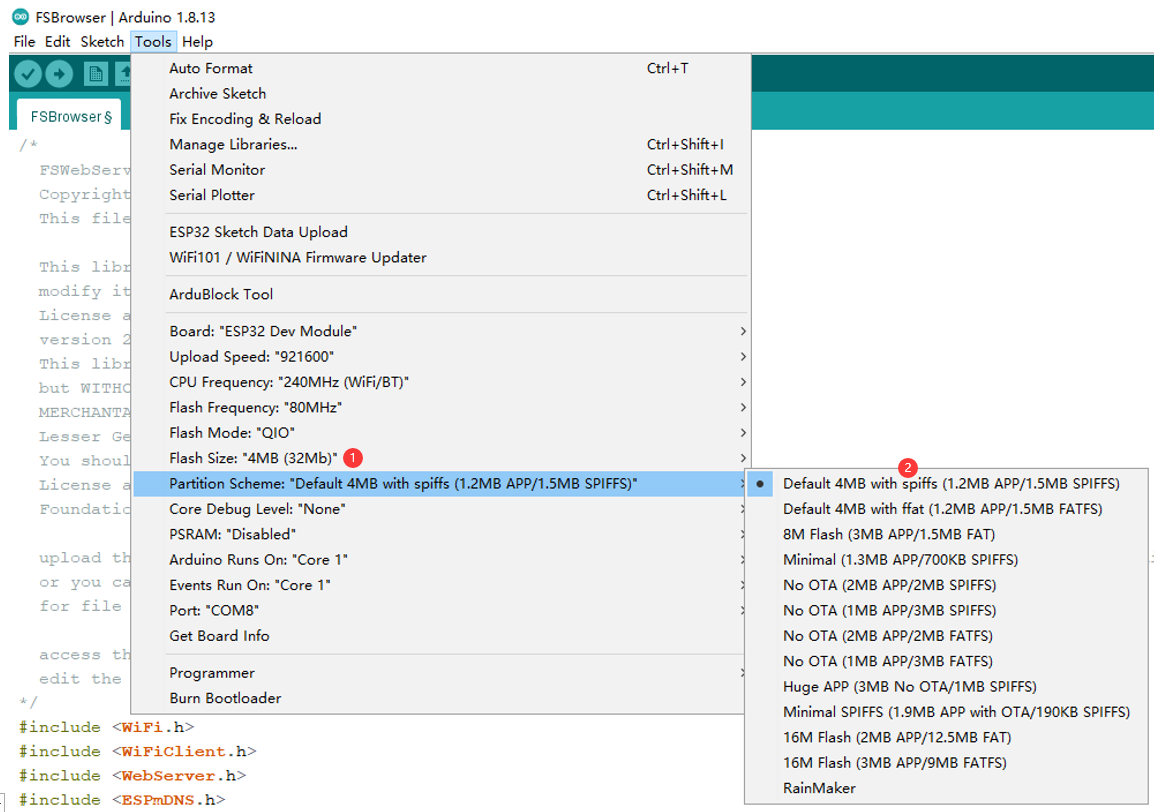The width and height of the screenshot is (1154, 812).
Task: Select Default 4MB with spiffs partition option
Action: coord(946,484)
